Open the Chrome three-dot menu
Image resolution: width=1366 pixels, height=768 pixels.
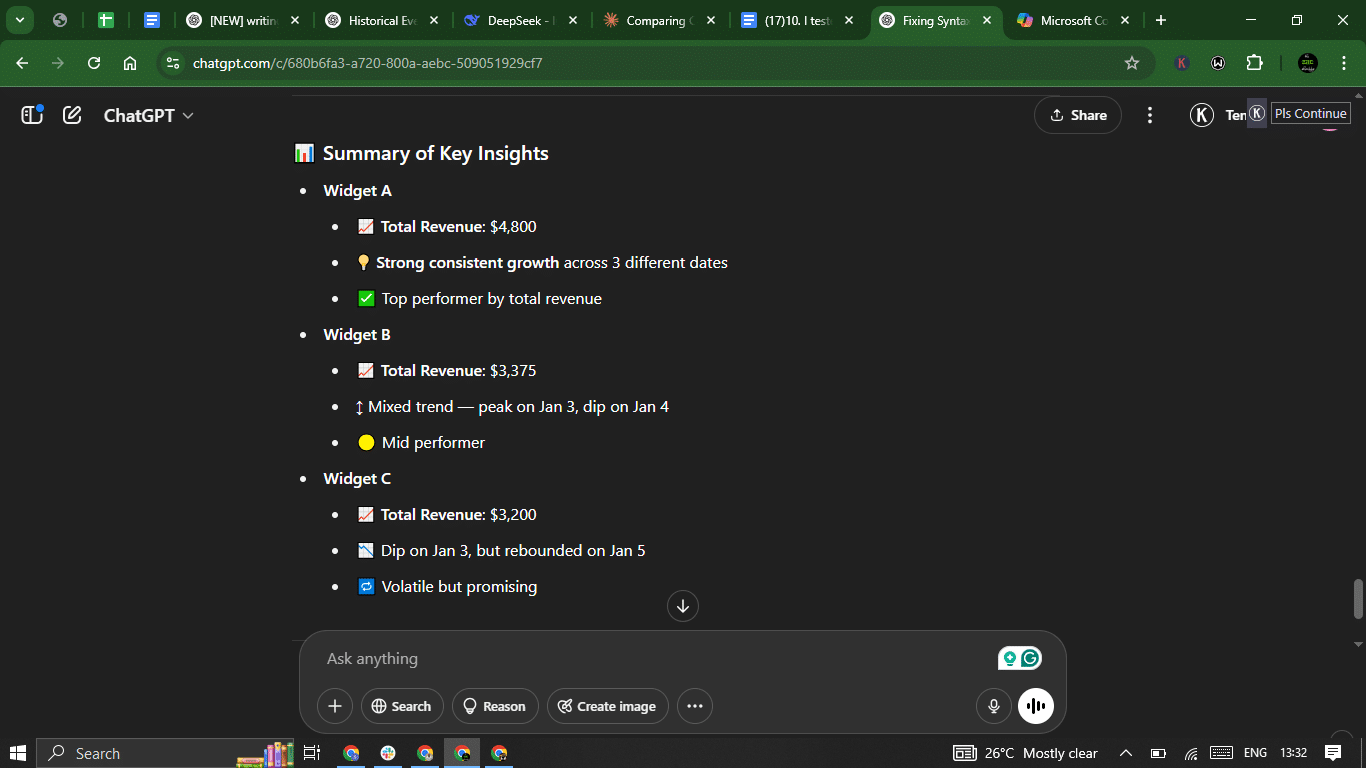point(1343,63)
